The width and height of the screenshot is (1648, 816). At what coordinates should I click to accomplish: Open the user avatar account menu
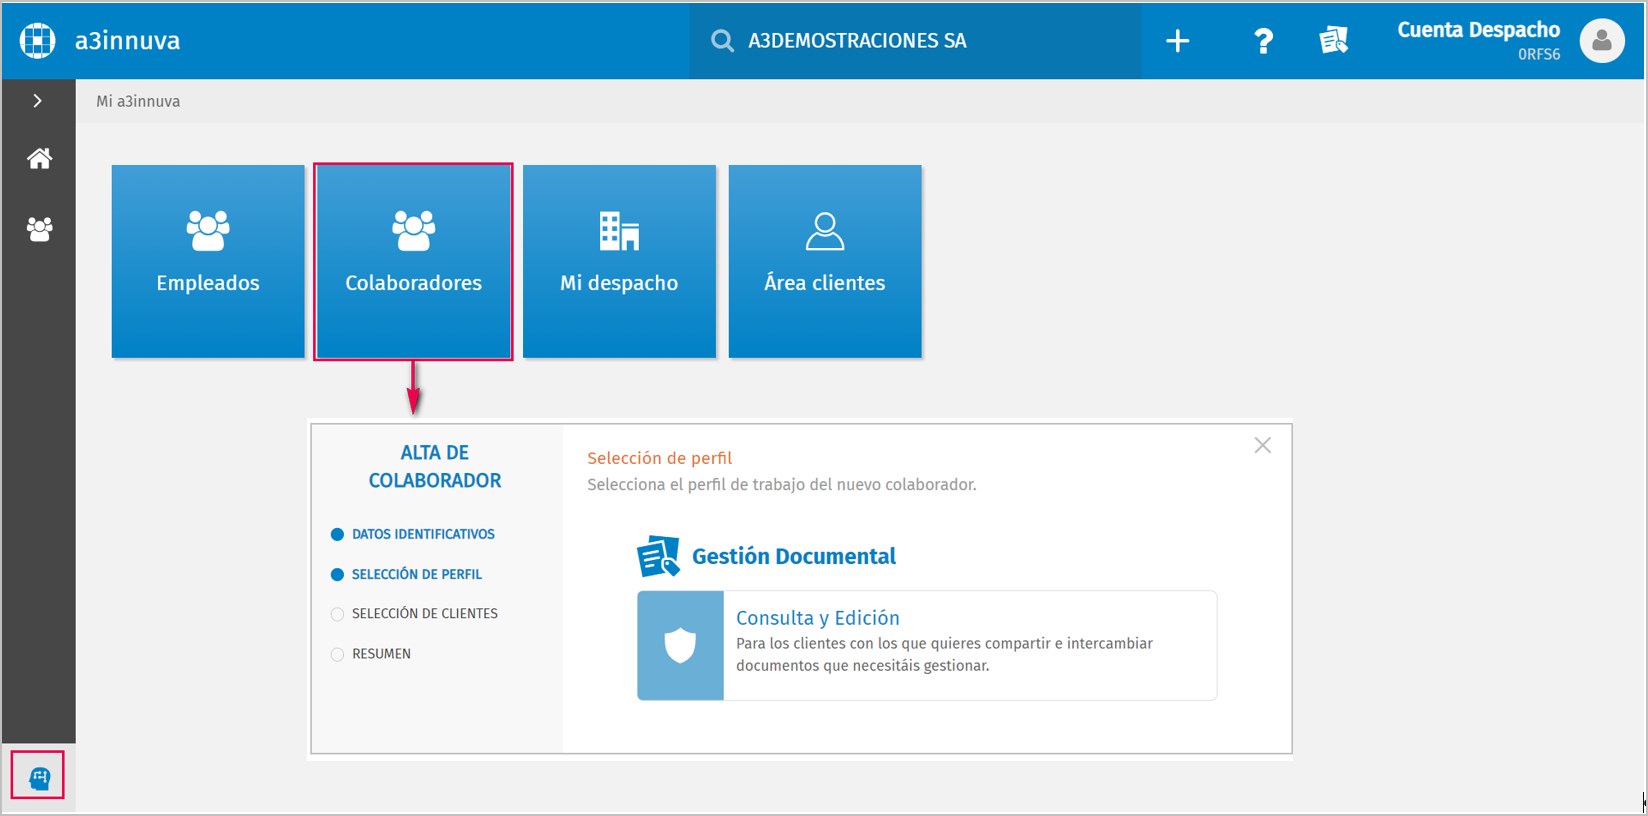tap(1601, 41)
